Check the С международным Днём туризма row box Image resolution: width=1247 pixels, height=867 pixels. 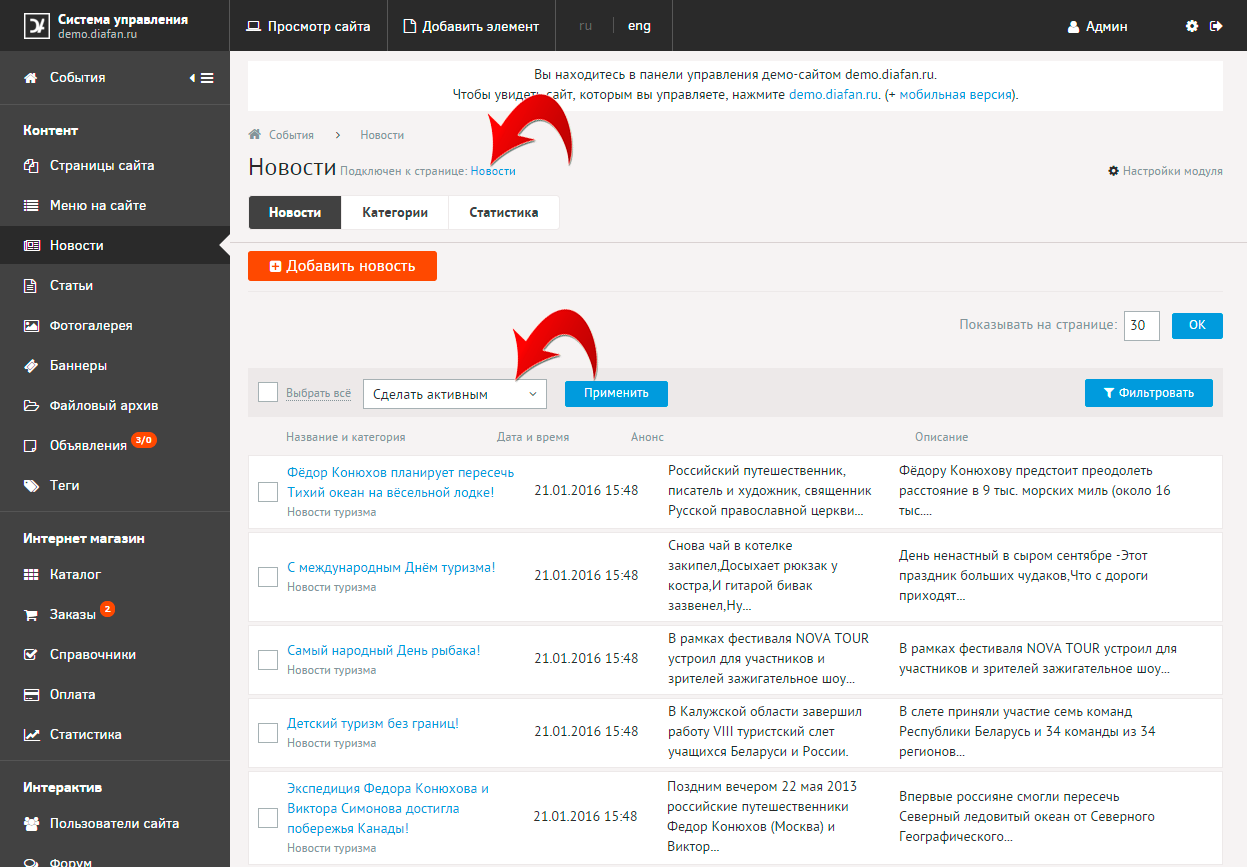point(268,577)
